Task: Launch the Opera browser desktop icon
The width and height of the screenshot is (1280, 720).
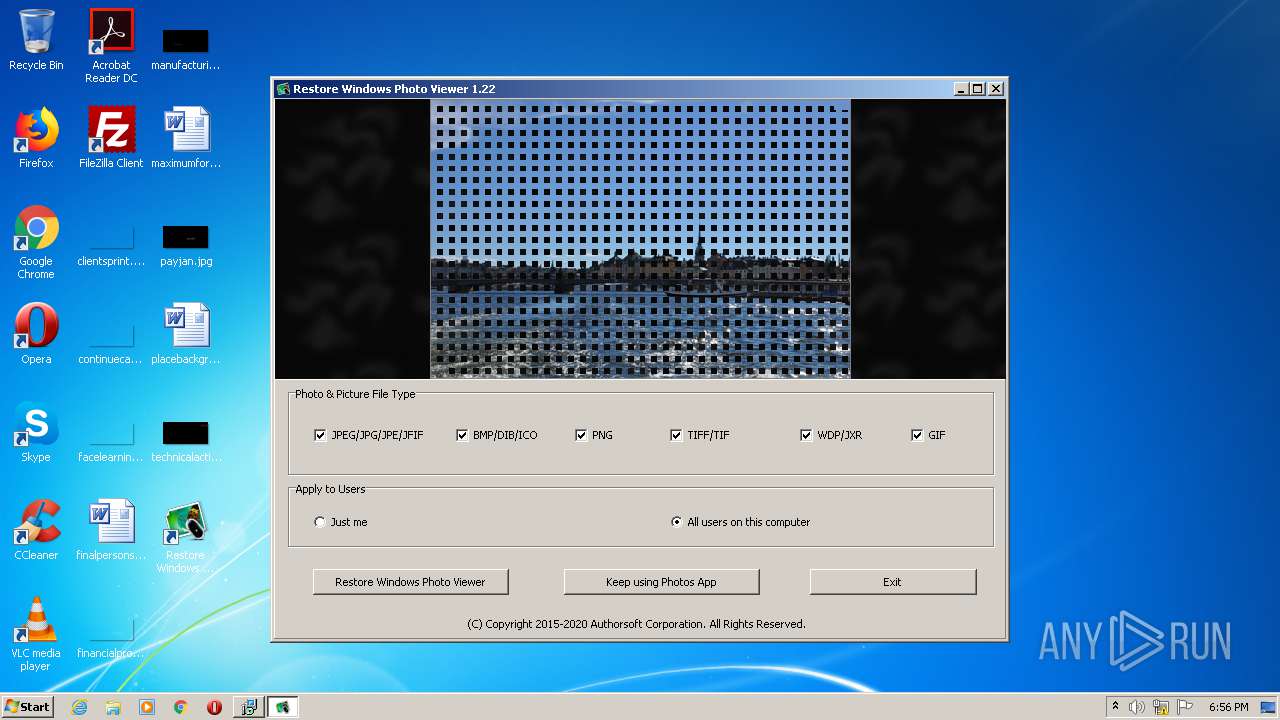Action: pyautogui.click(x=36, y=334)
